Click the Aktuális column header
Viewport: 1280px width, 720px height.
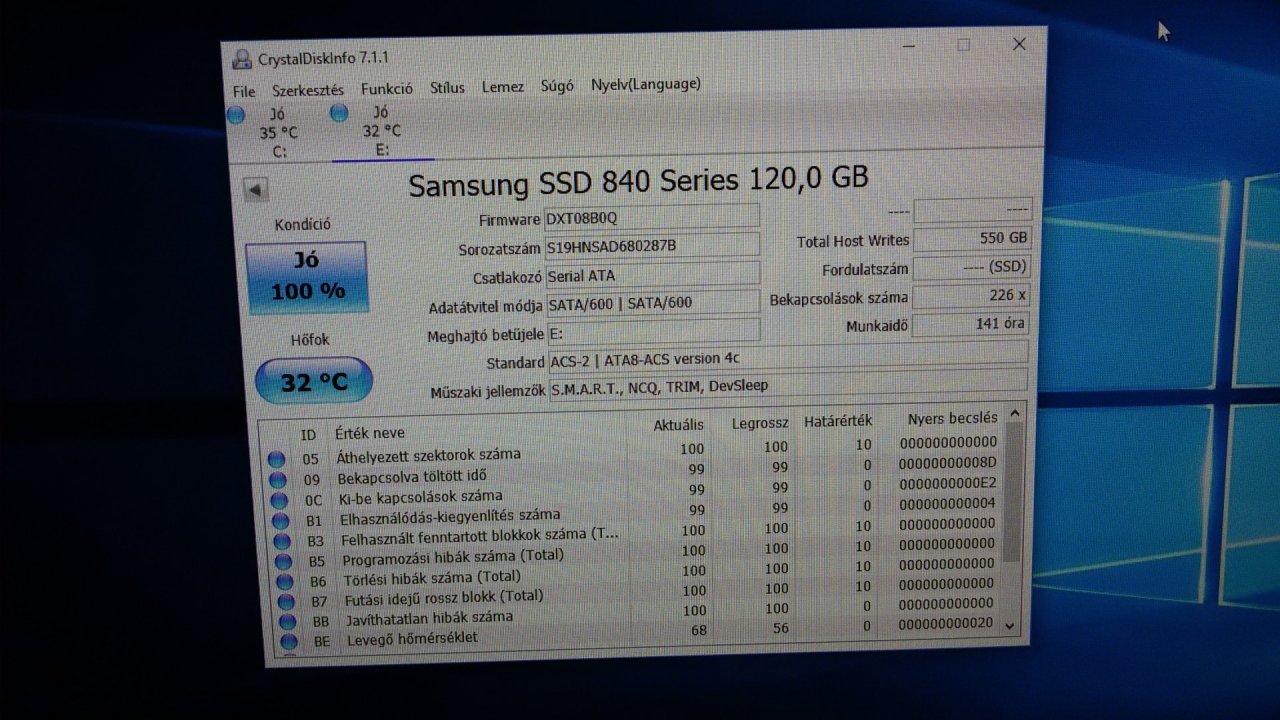679,425
